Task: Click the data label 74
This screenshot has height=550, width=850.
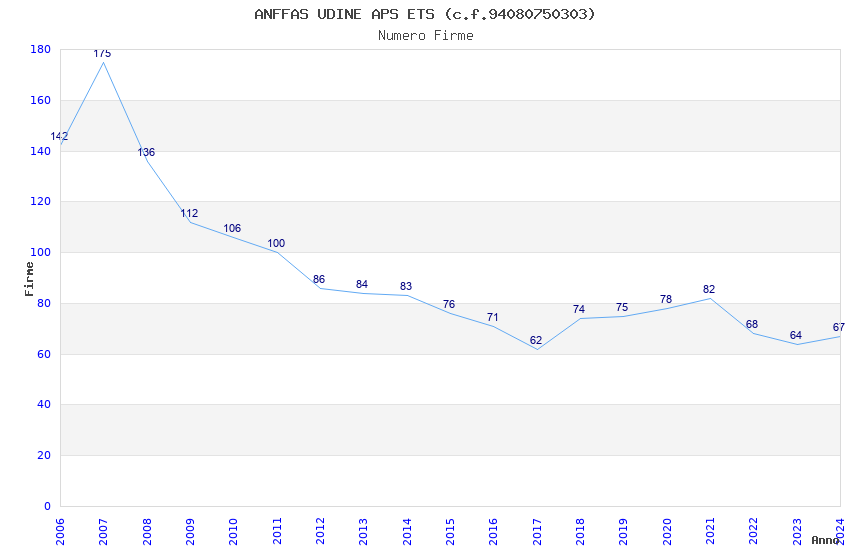Action: [579, 309]
